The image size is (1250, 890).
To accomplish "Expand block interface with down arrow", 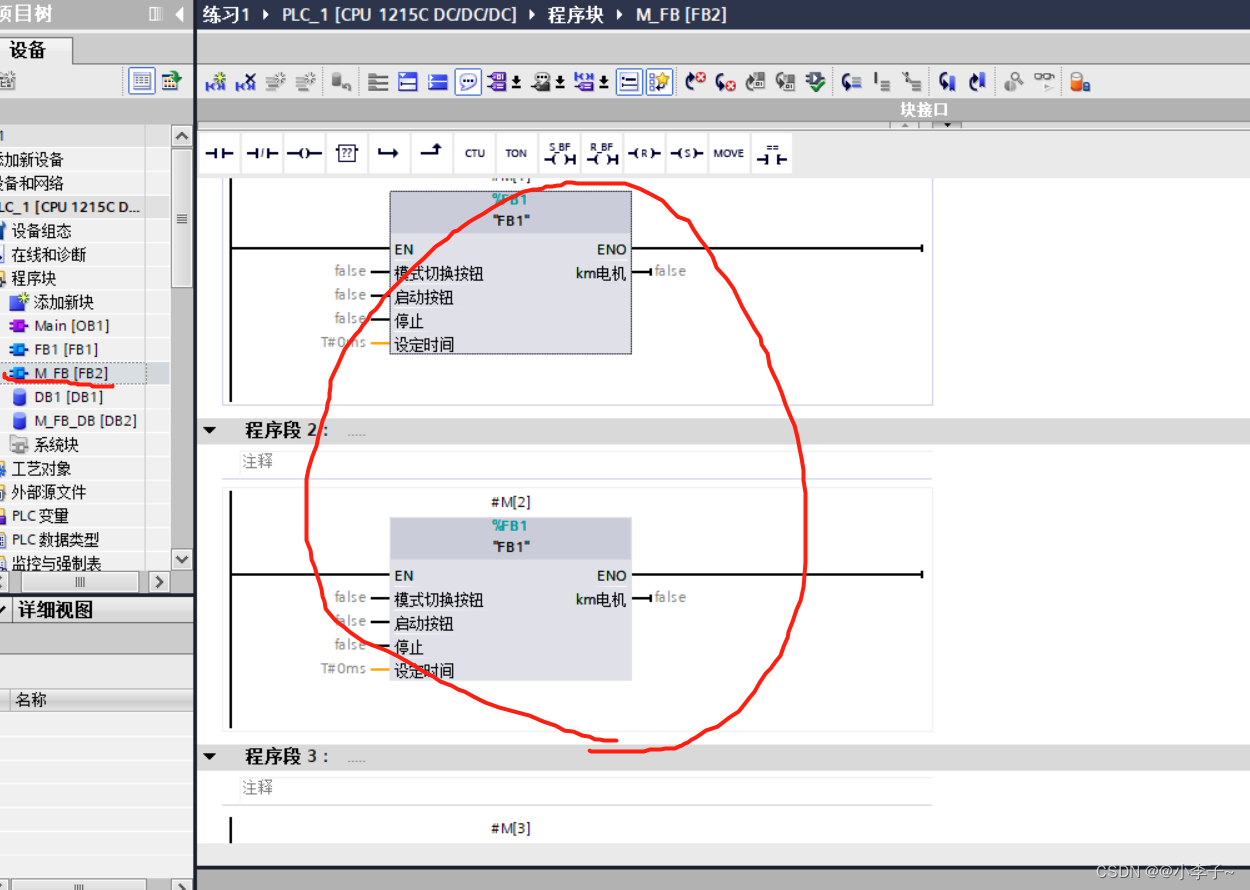I will tap(948, 127).
